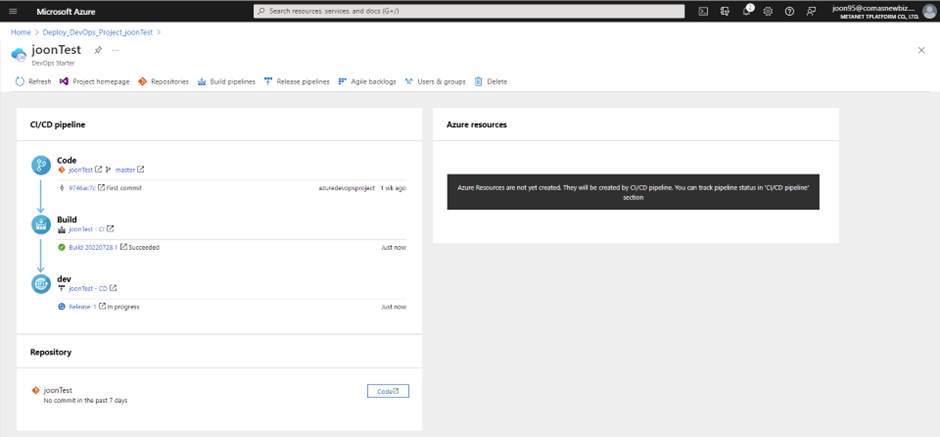
Task: Click the DevOps Starter cloud icon
Action: coord(19,54)
